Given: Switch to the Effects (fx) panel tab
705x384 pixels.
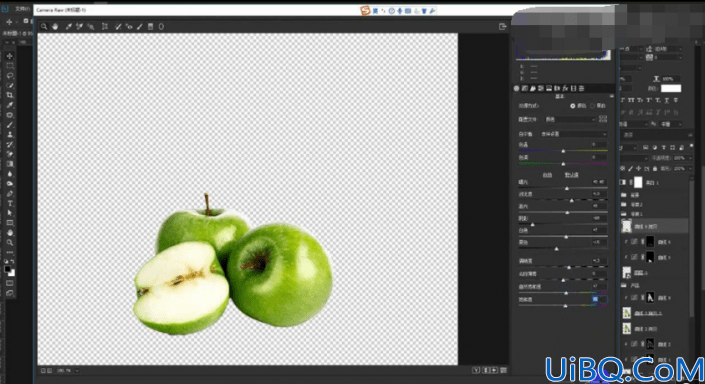Looking at the screenshot, I should click(565, 89).
